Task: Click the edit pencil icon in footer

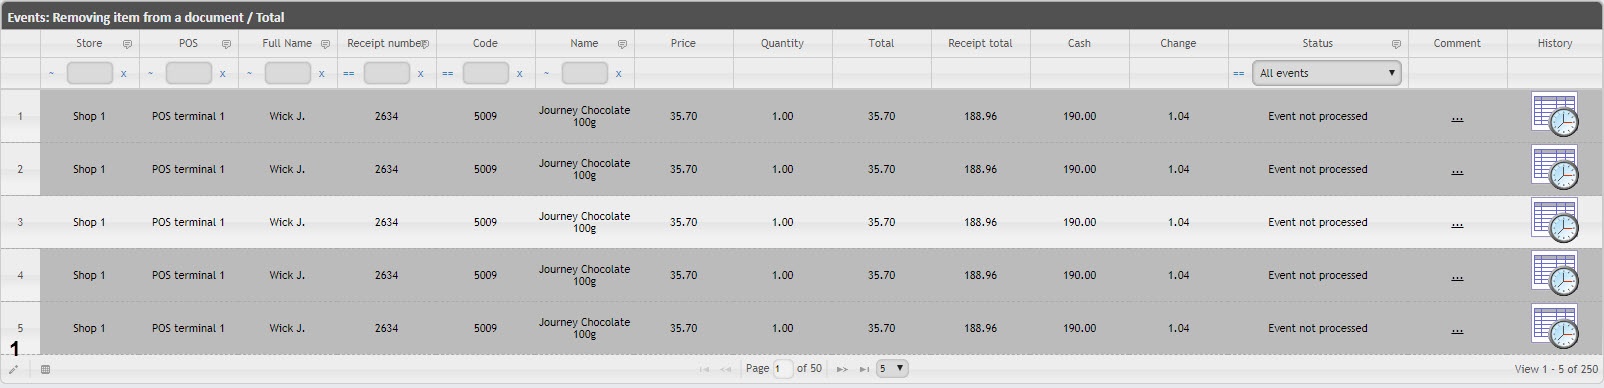Action: click(13, 369)
